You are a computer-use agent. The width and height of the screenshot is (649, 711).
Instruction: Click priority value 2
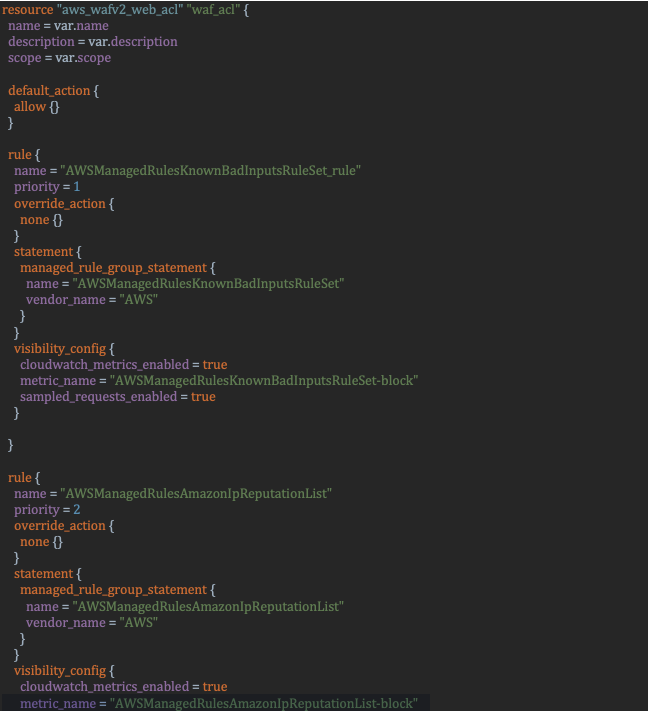click(77, 510)
